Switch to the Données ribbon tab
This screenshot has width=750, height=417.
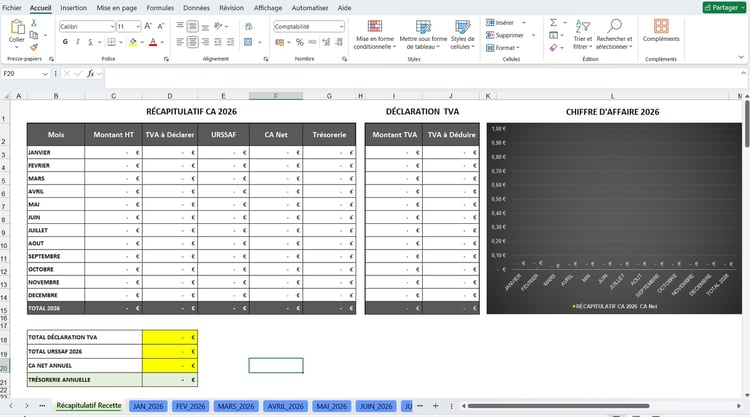pyautogui.click(x=196, y=8)
